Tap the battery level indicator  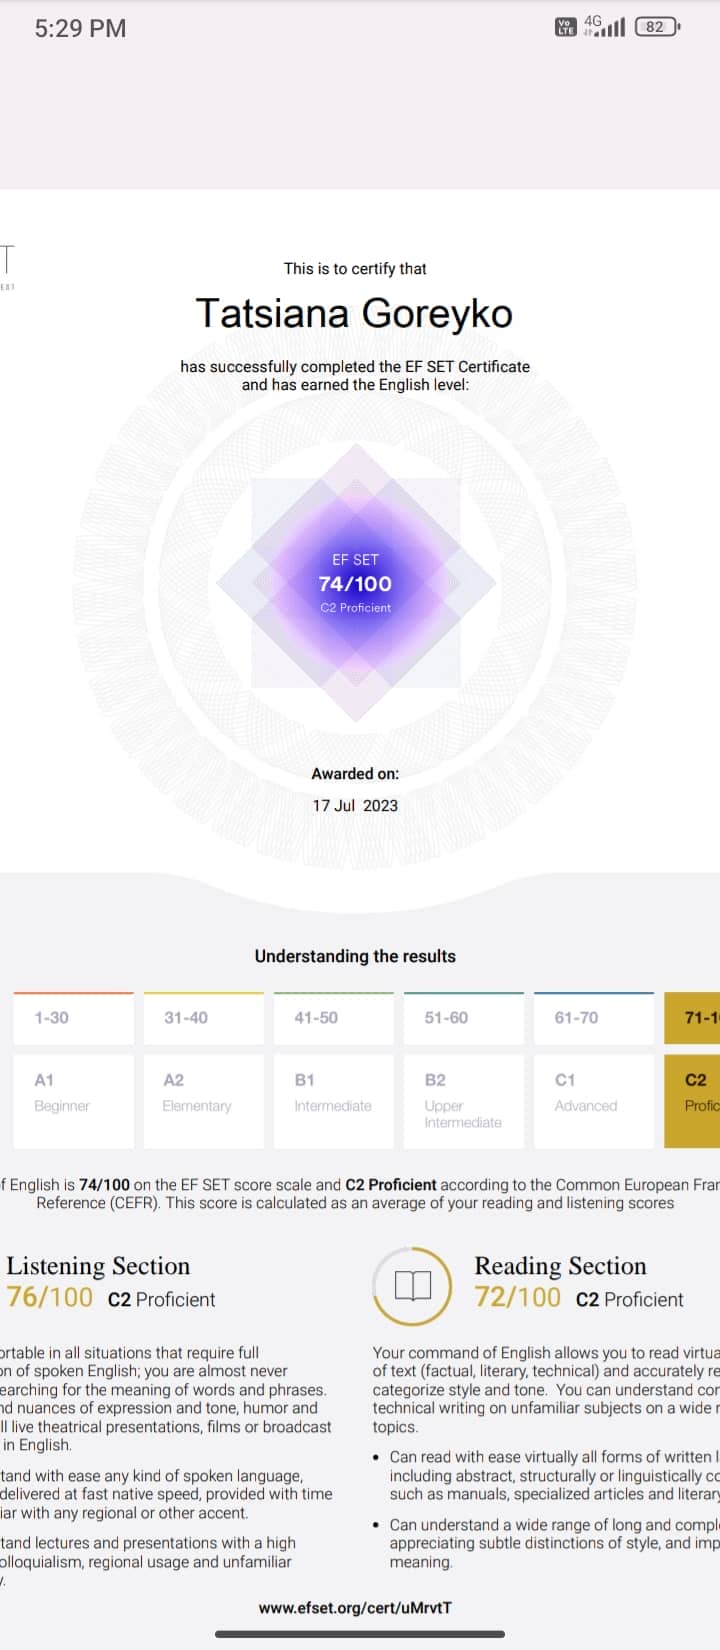(657, 27)
